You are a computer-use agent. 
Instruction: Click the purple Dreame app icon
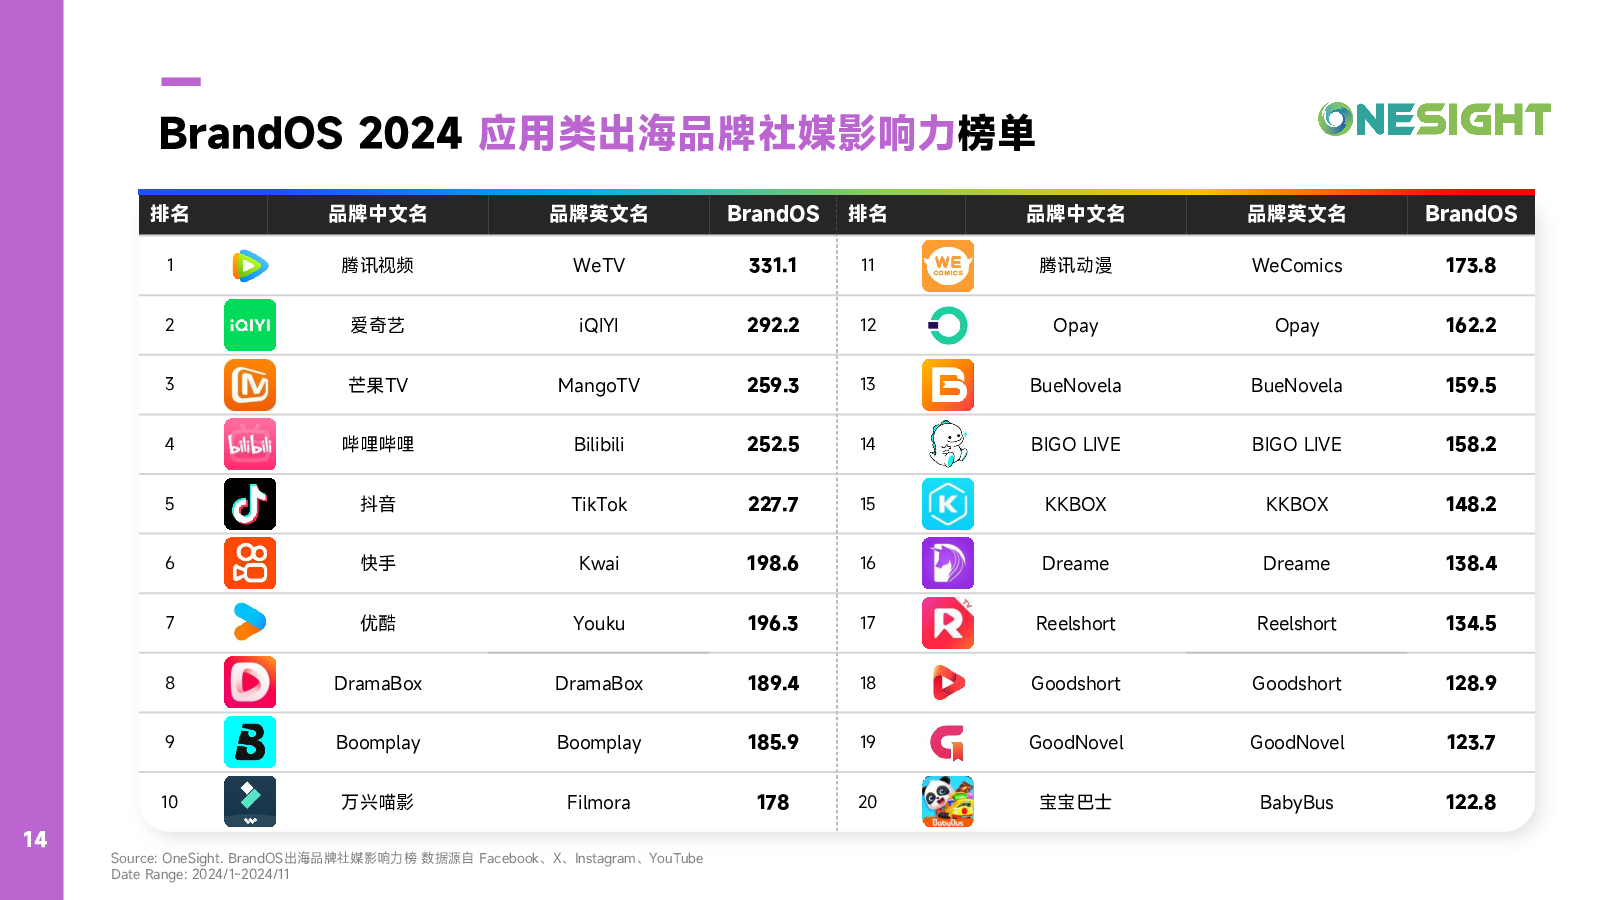click(x=948, y=564)
